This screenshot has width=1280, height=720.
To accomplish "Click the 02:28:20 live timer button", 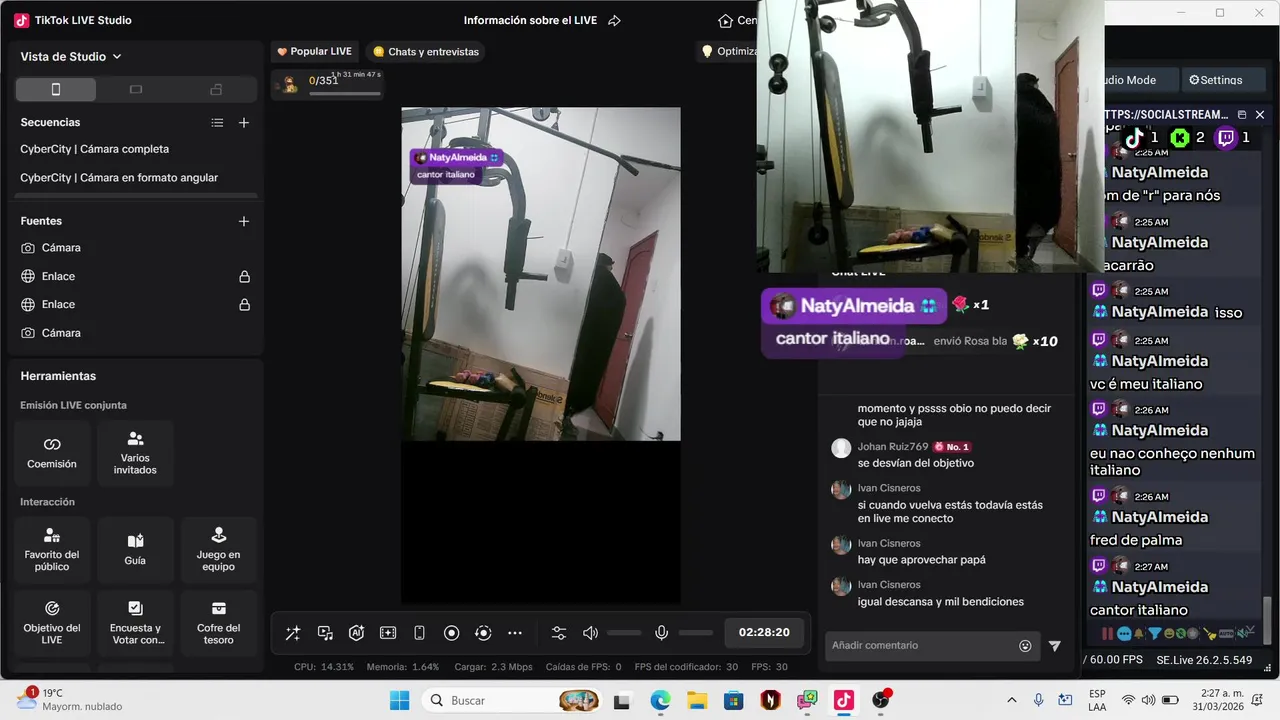I will tap(764, 633).
